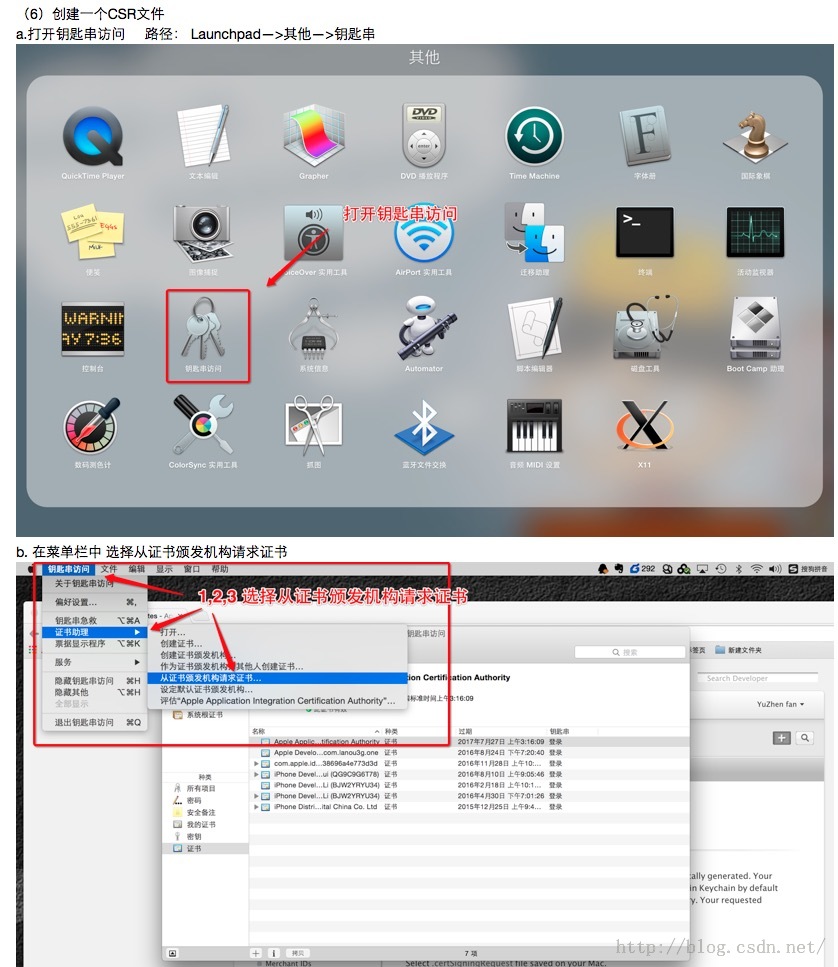Expand the 服务 submenu

point(94,662)
